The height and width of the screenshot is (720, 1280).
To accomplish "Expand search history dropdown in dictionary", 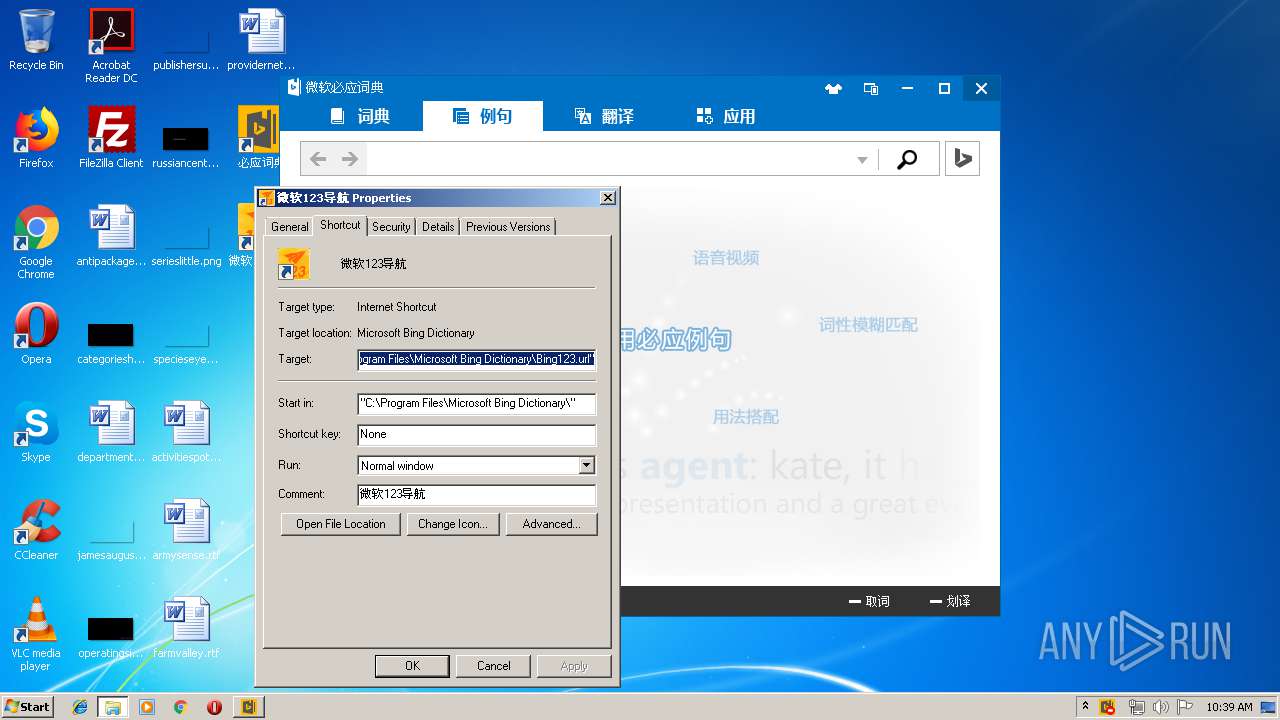I will [861, 160].
